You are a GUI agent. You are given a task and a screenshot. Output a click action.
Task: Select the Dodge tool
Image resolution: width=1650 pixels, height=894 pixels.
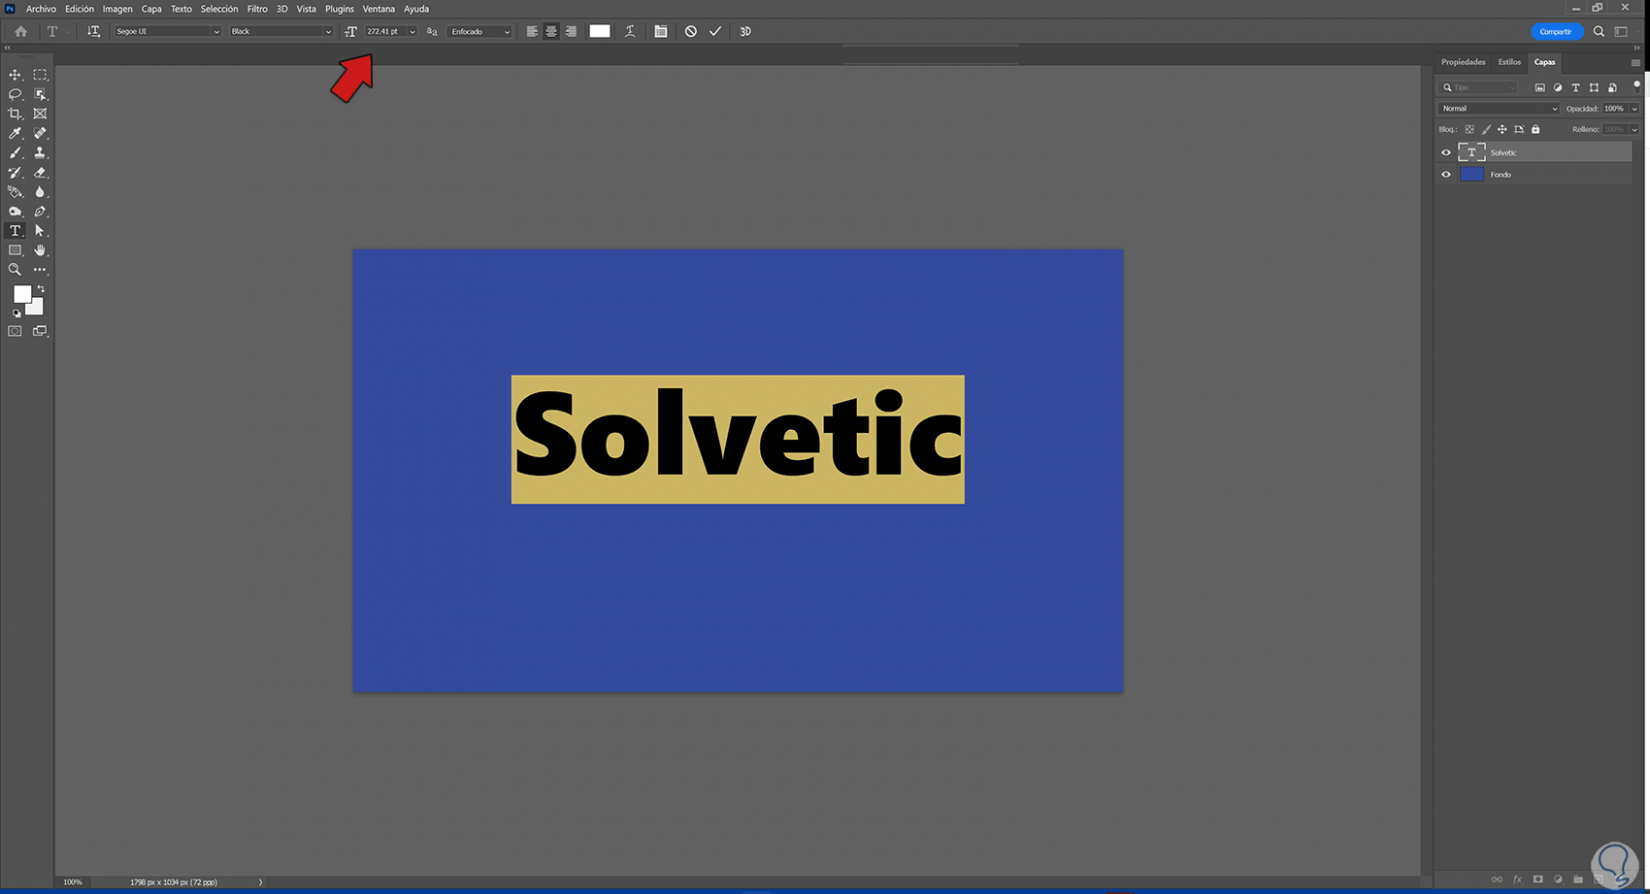pyautogui.click(x=15, y=211)
